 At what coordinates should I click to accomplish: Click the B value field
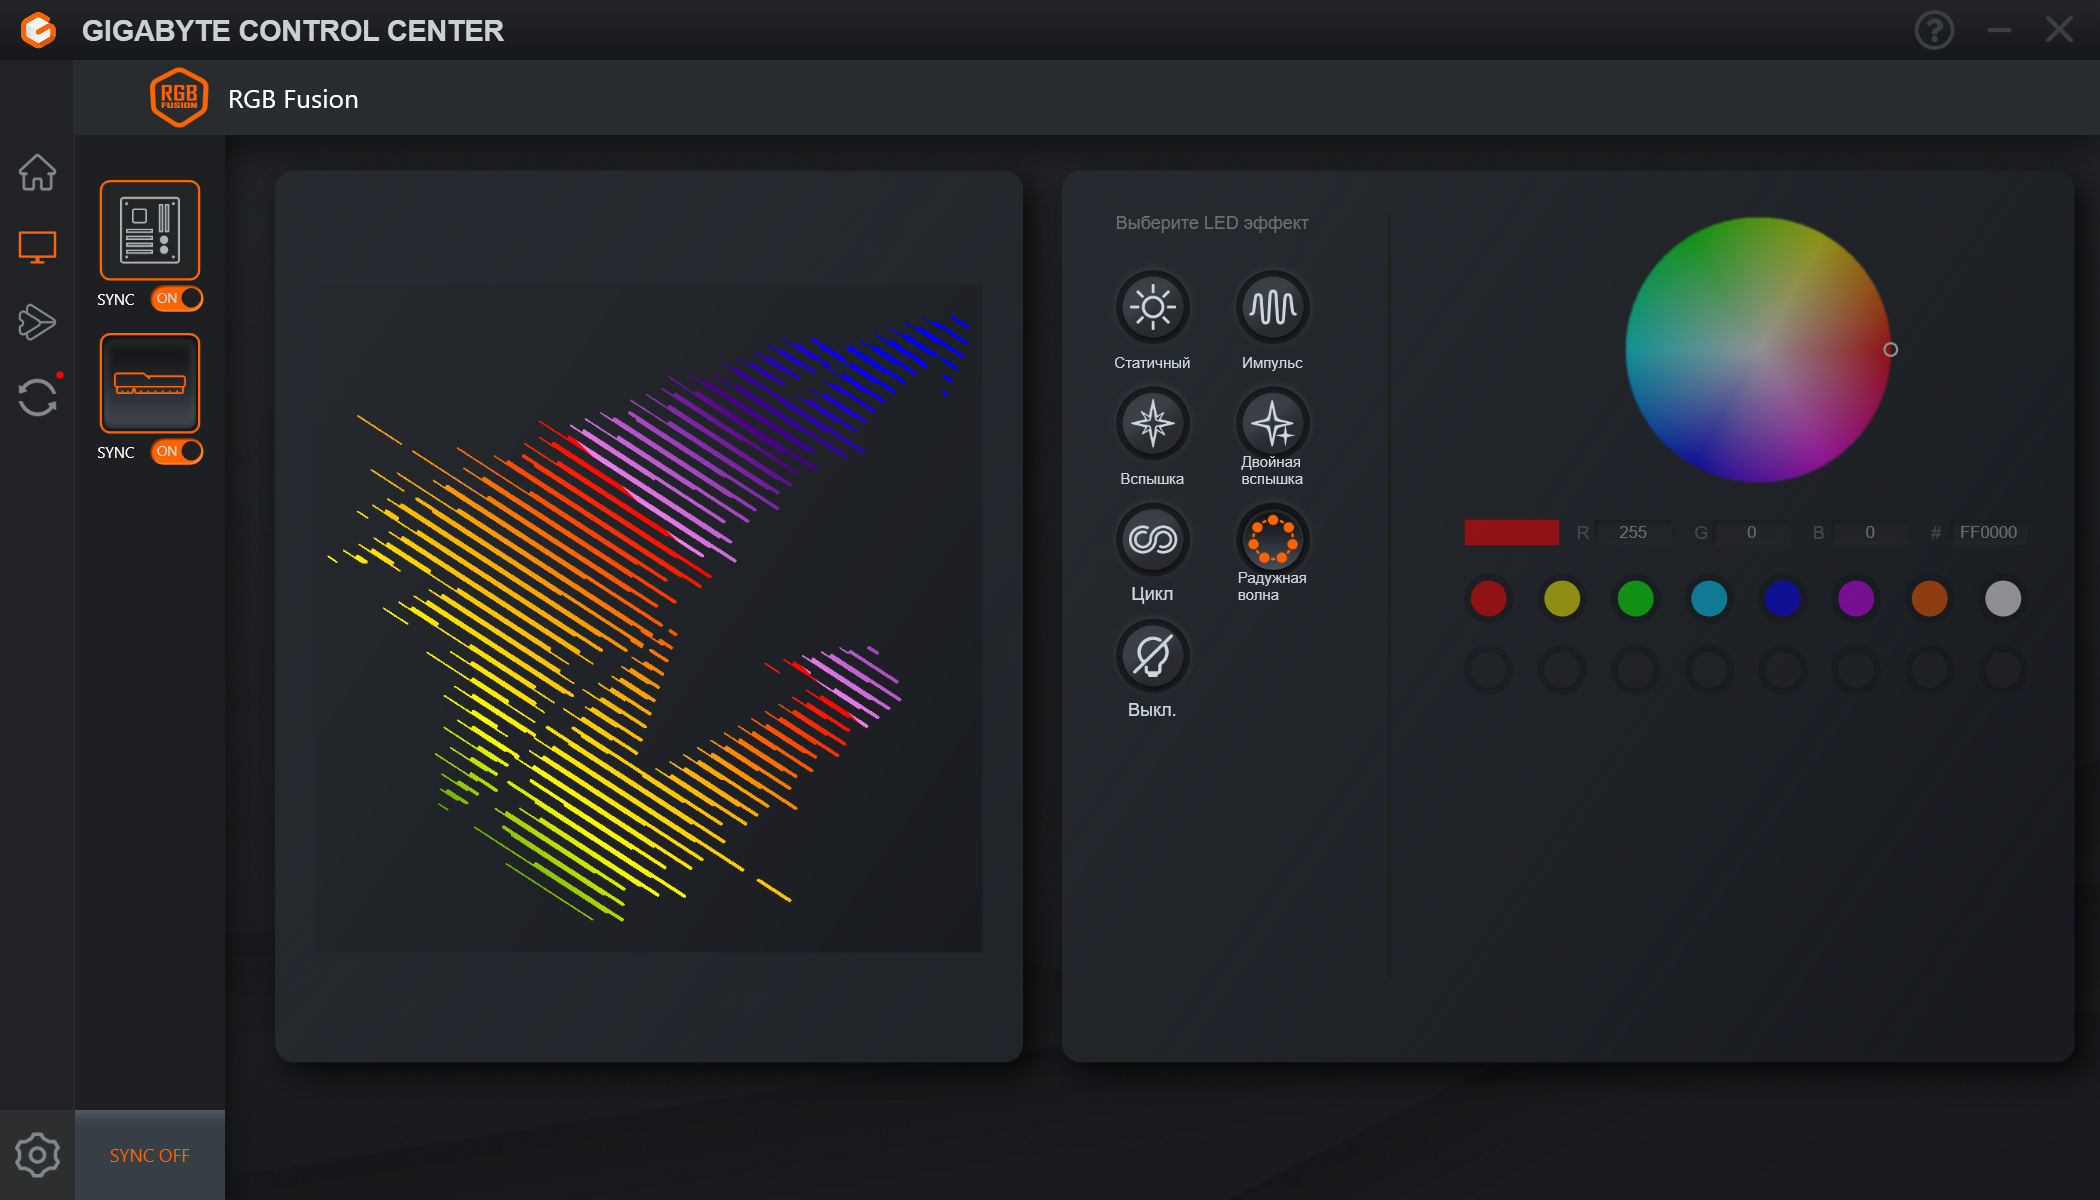click(1870, 532)
